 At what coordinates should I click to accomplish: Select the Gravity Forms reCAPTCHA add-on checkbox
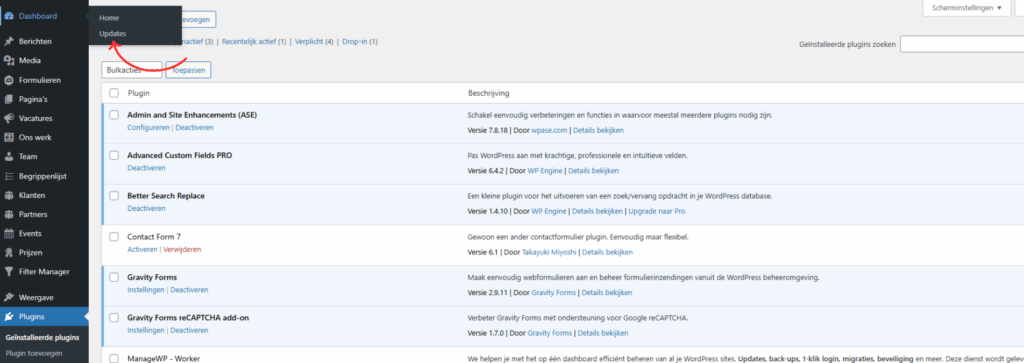114,318
